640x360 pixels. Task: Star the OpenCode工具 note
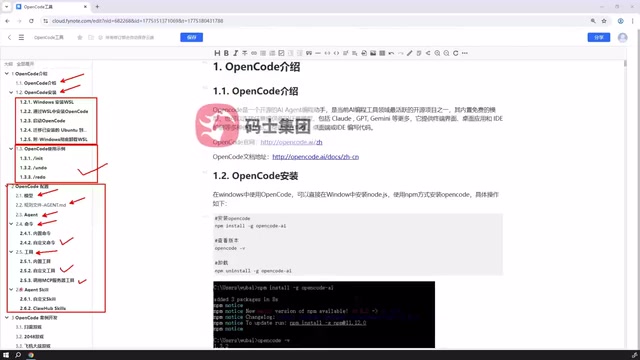tap(80, 37)
